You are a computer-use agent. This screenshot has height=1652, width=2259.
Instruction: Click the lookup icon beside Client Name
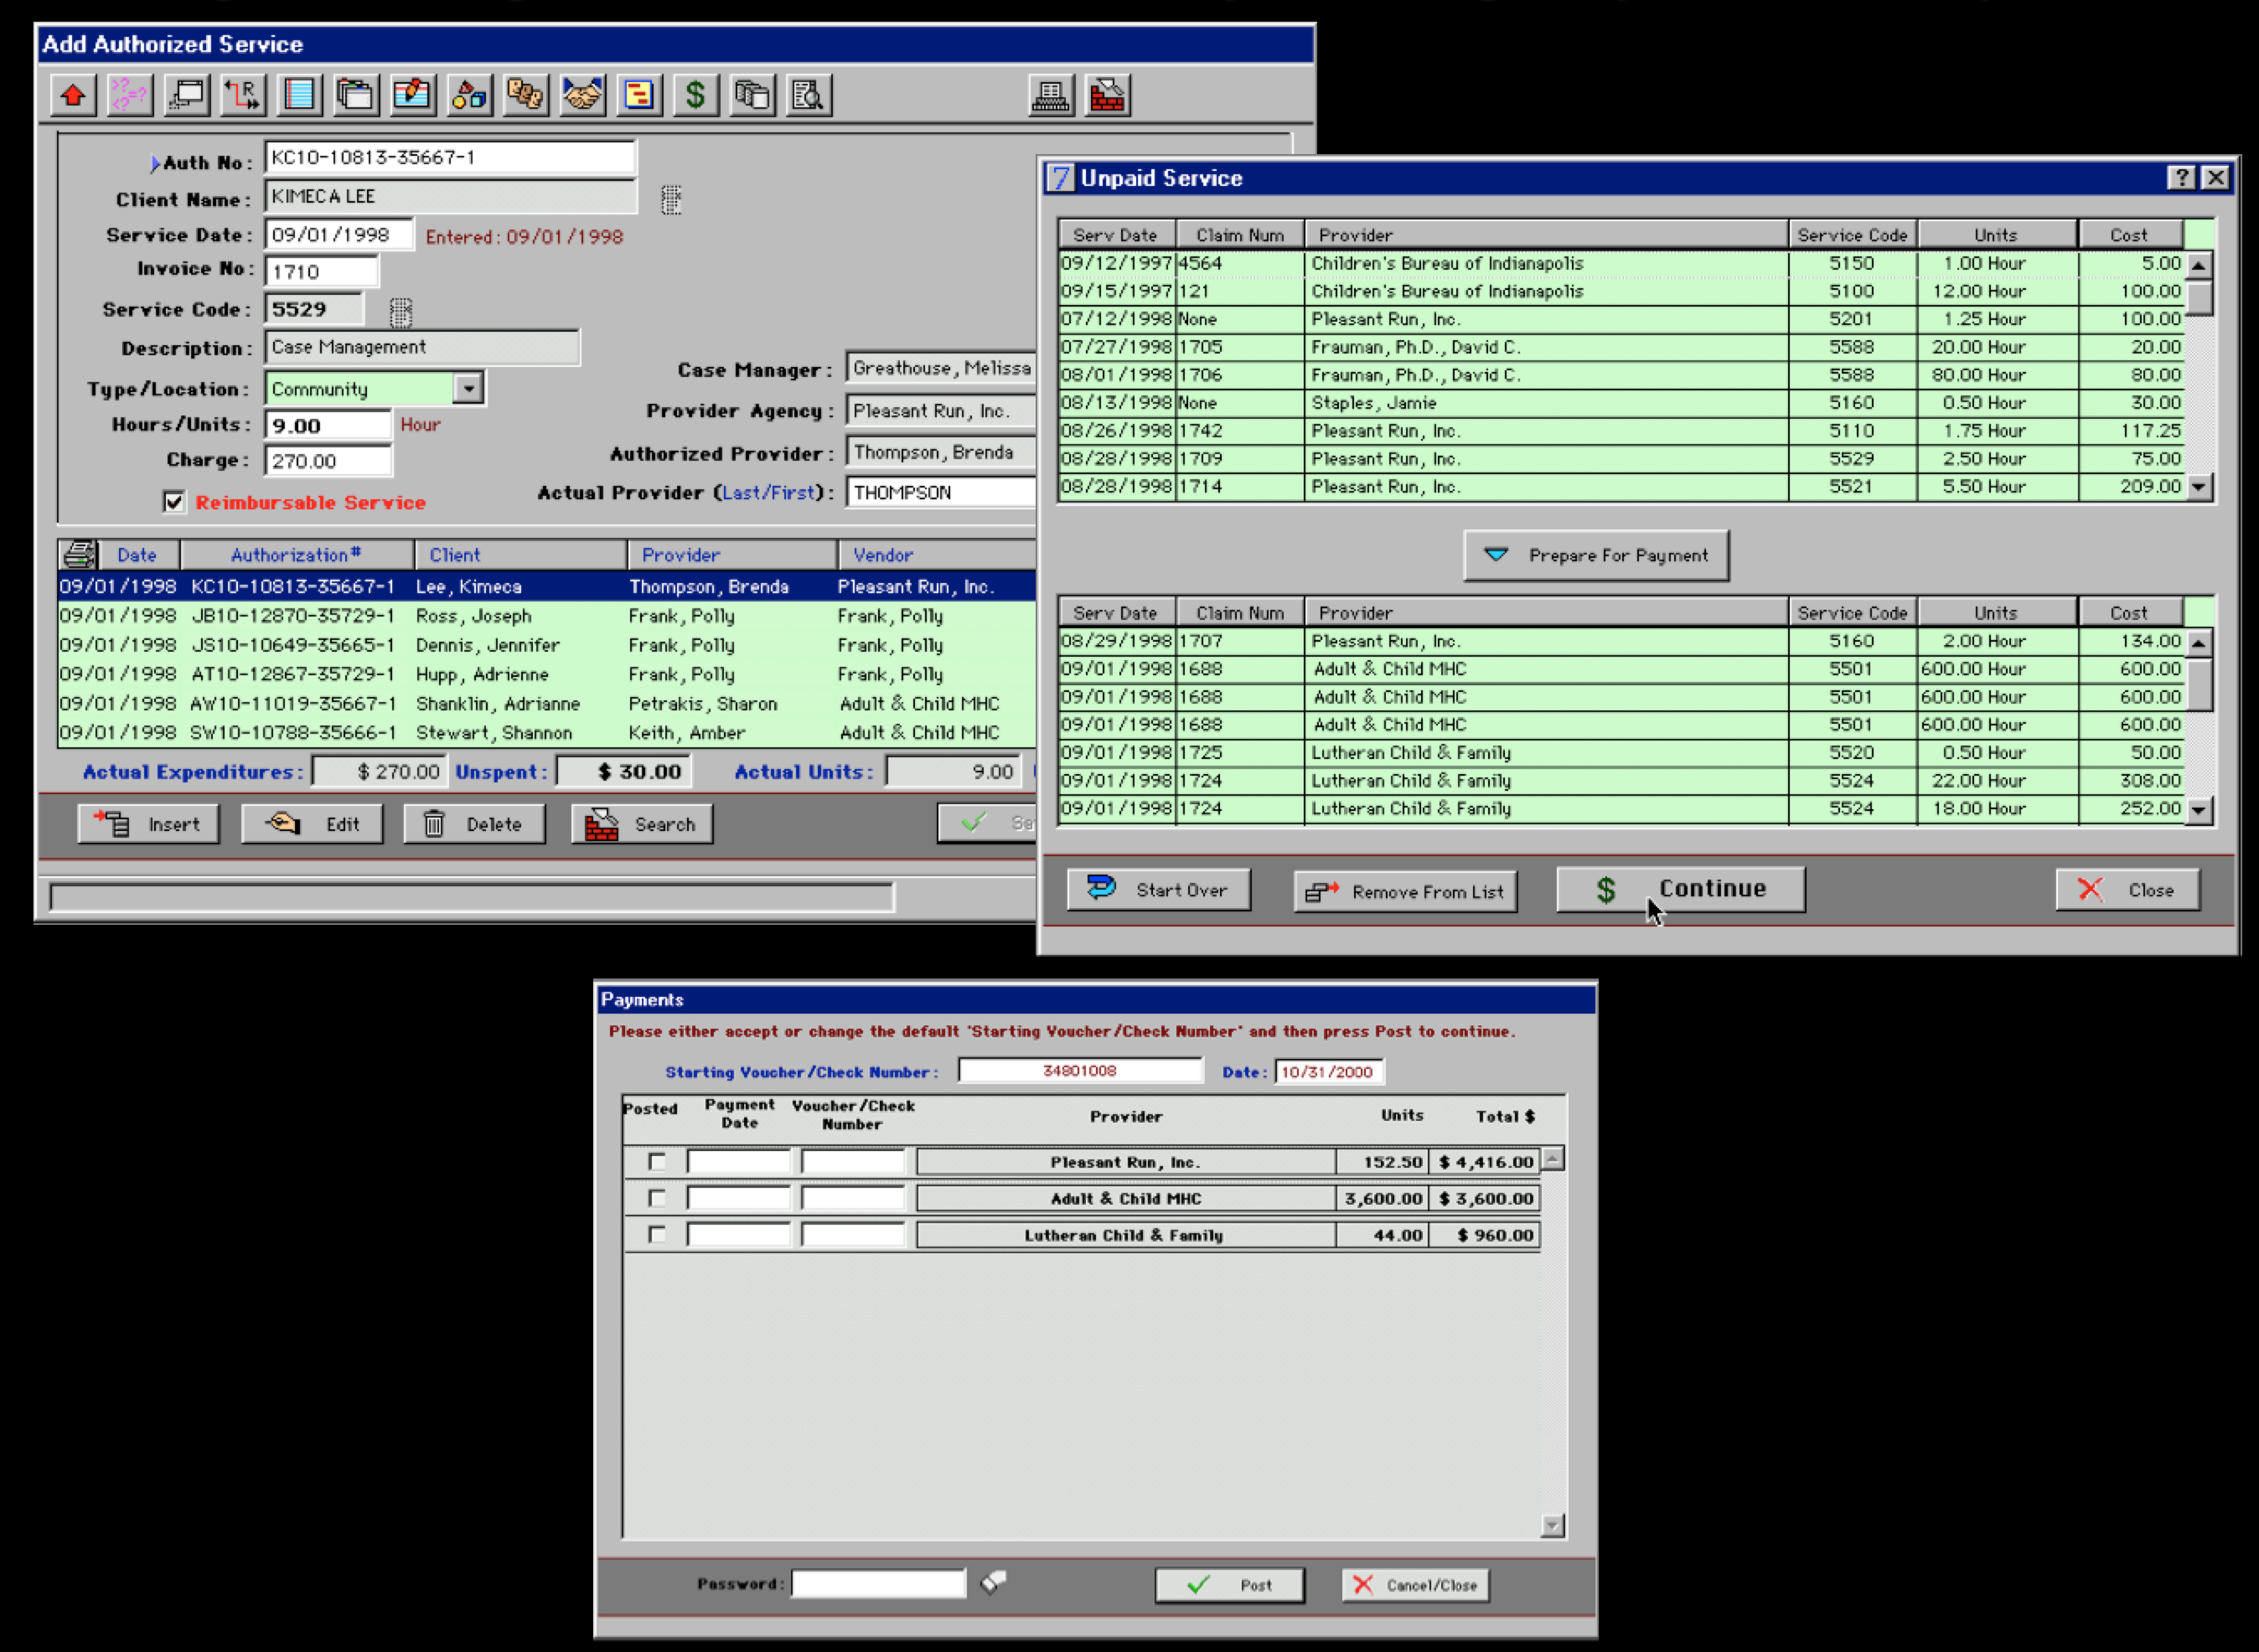click(671, 200)
